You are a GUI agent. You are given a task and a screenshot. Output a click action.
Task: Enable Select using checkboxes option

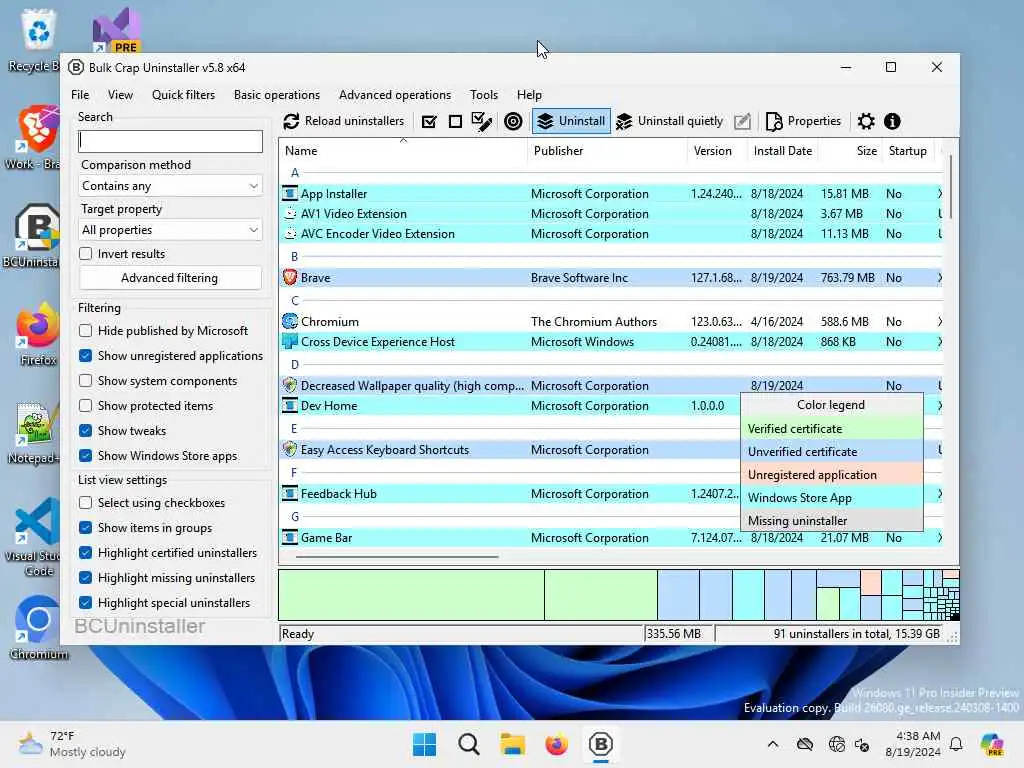click(86, 502)
